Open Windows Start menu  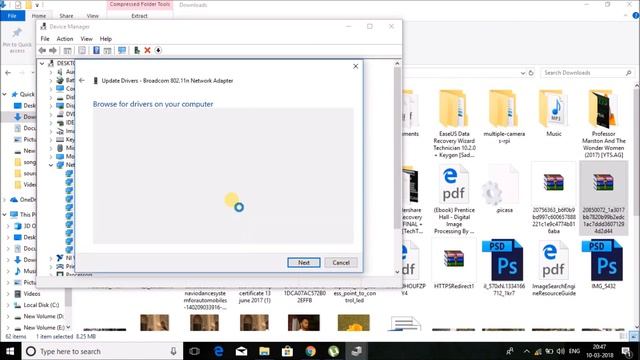(x=10, y=351)
